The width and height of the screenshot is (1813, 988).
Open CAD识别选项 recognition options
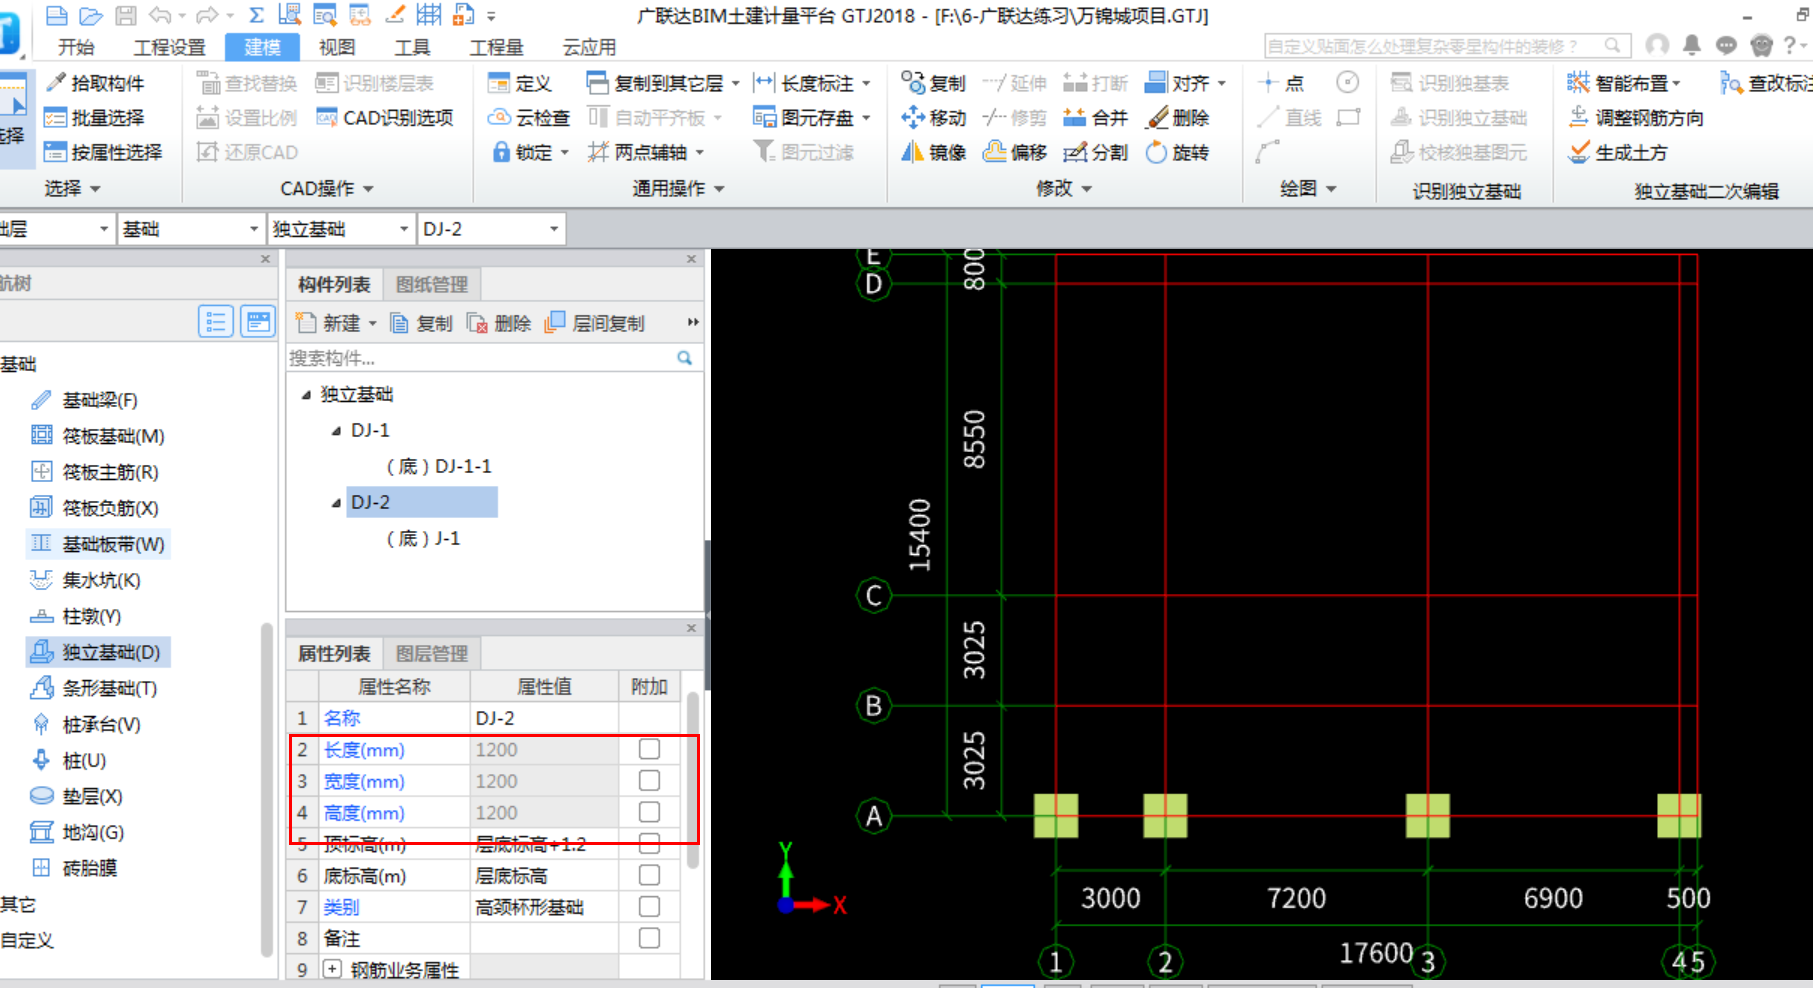pyautogui.click(x=385, y=118)
